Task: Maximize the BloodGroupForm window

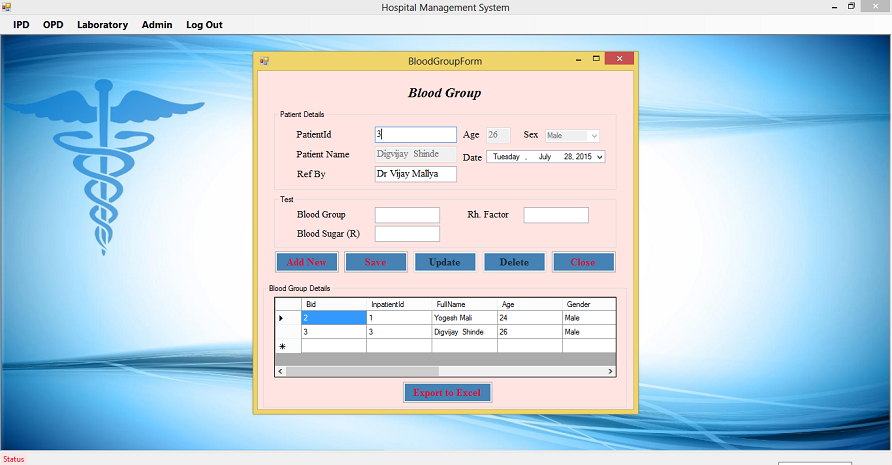Action: pos(596,58)
